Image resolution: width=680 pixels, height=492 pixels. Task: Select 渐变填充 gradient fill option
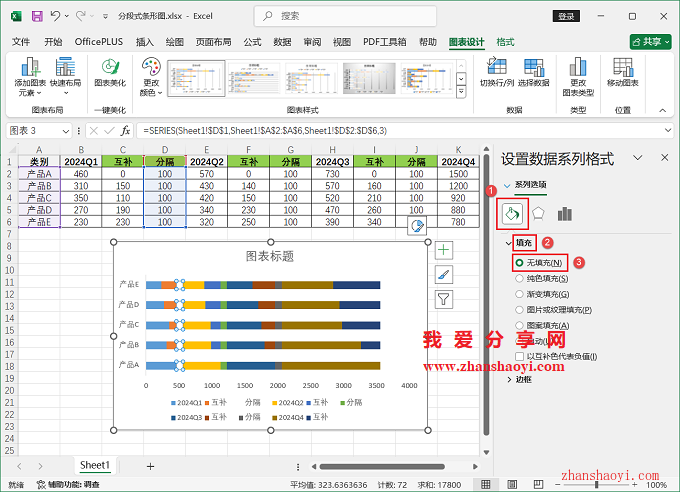click(x=520, y=294)
